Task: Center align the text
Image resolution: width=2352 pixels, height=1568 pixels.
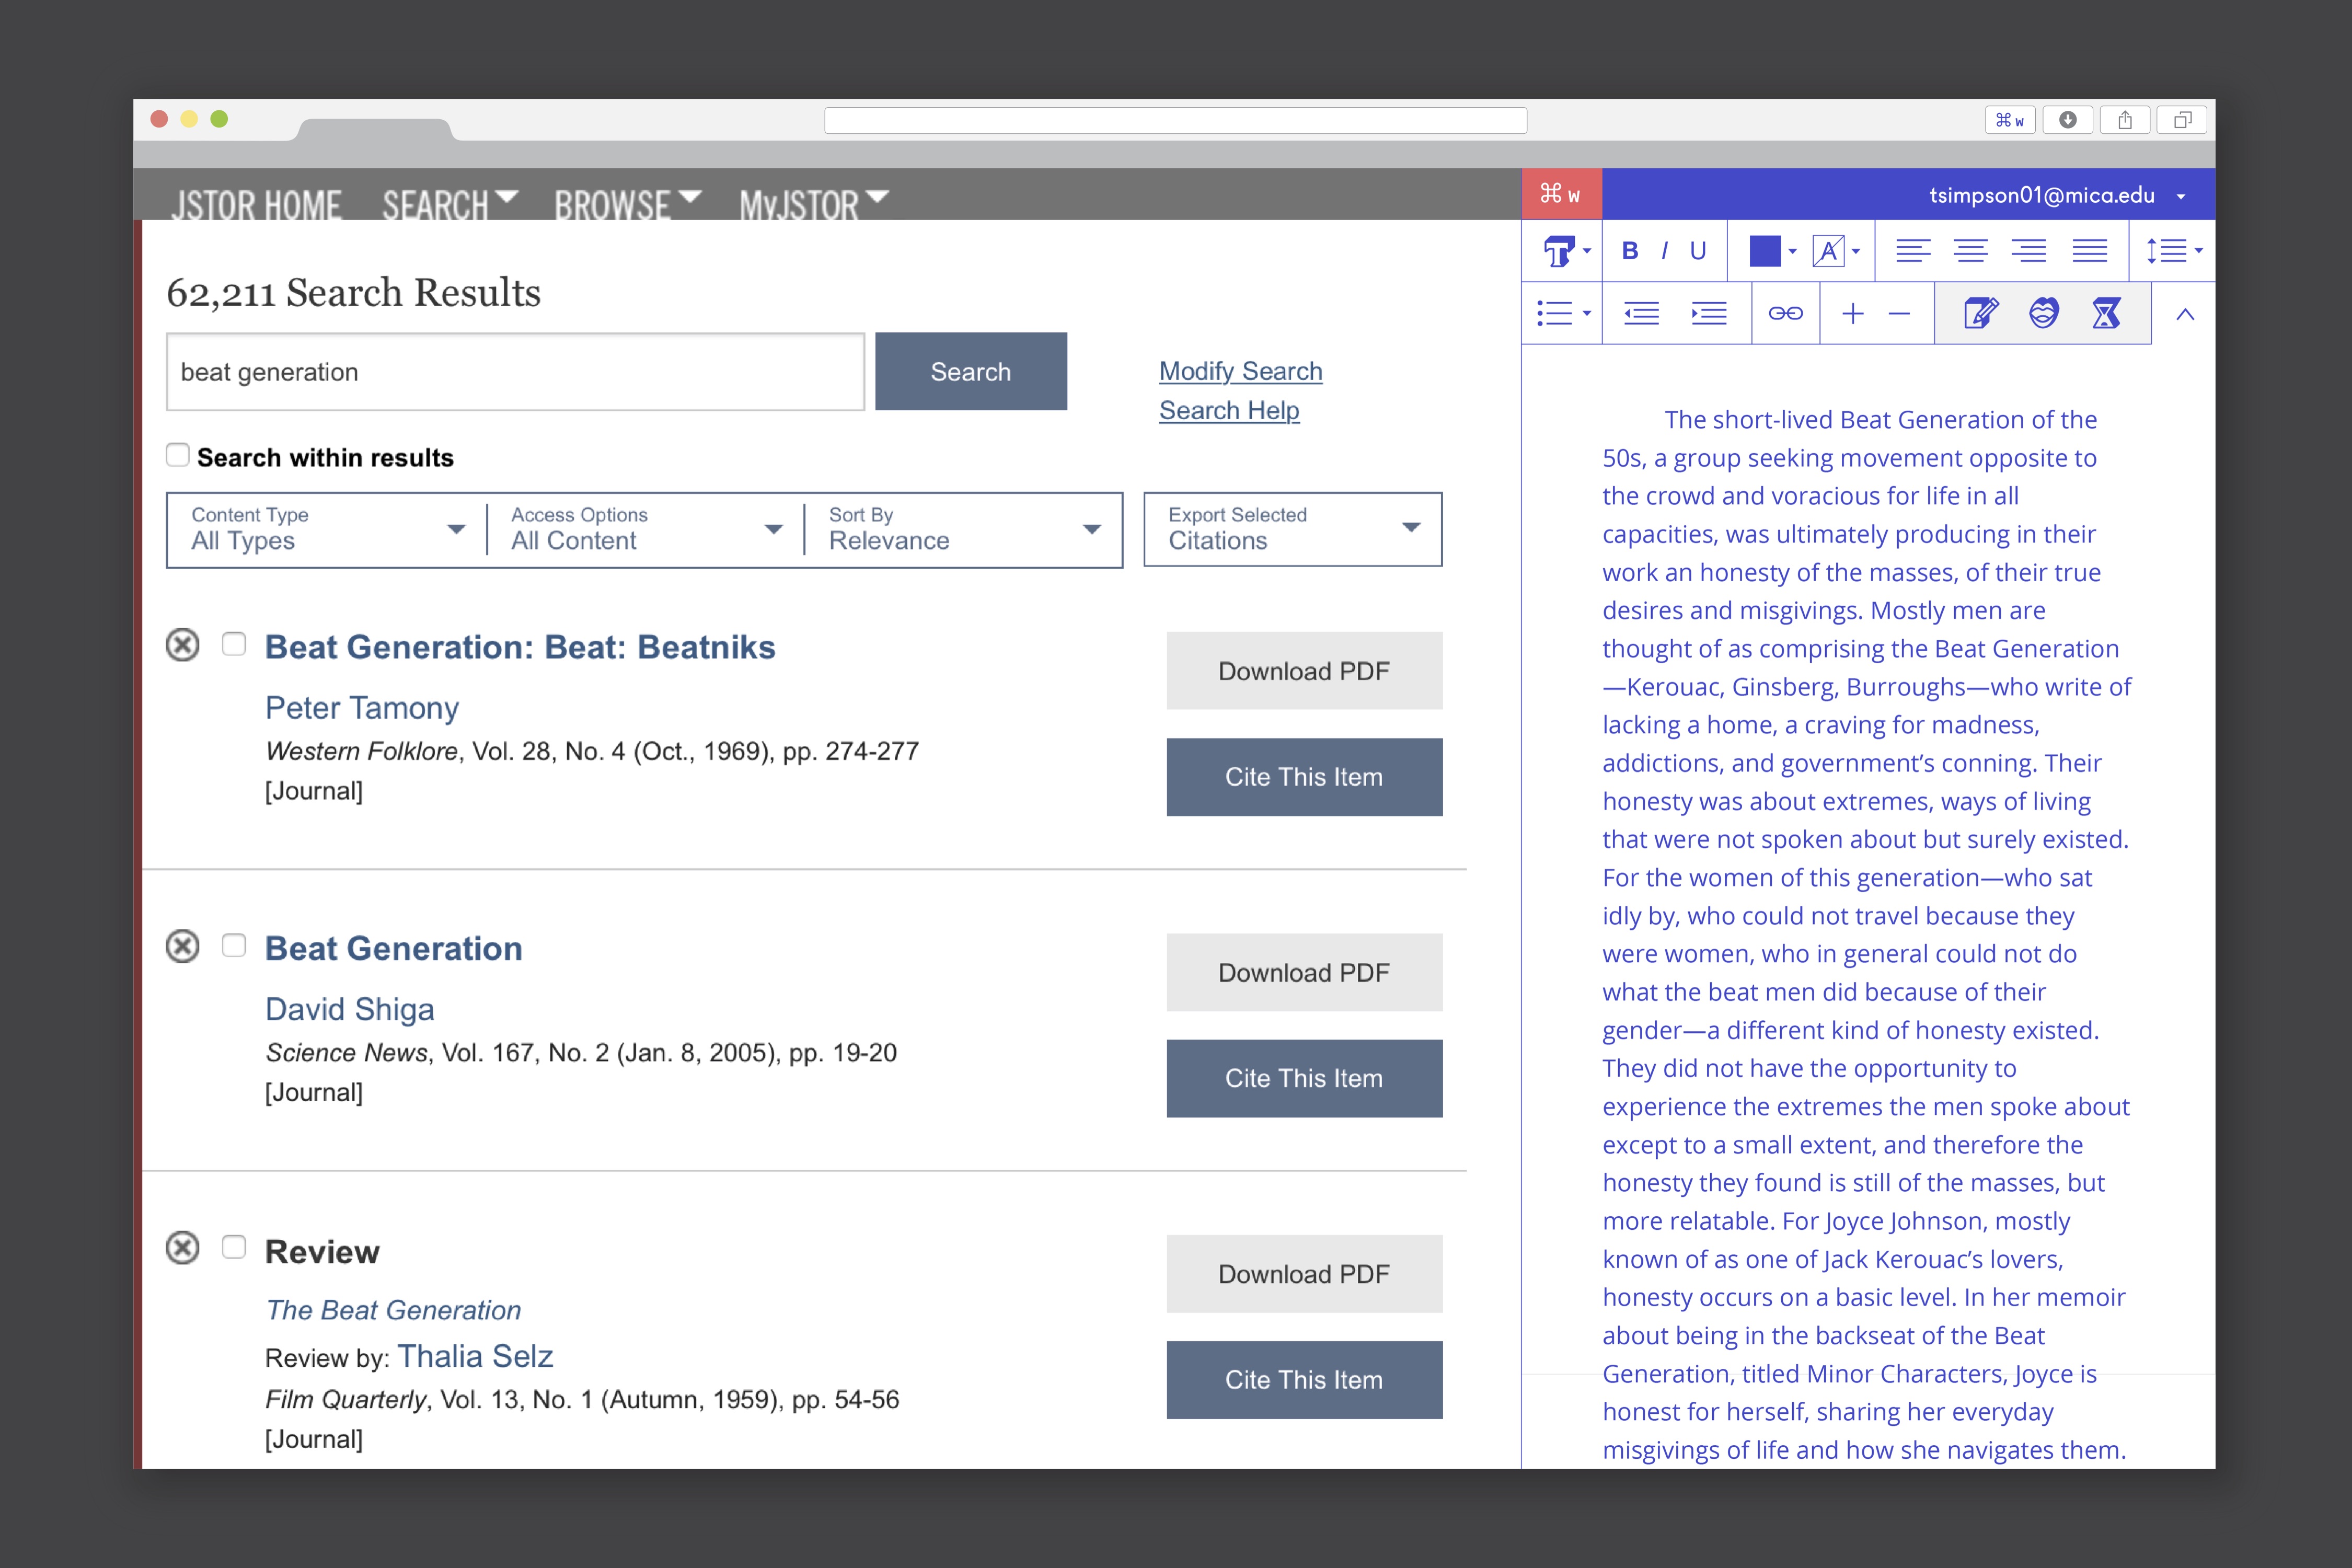Action: pyautogui.click(x=1970, y=251)
